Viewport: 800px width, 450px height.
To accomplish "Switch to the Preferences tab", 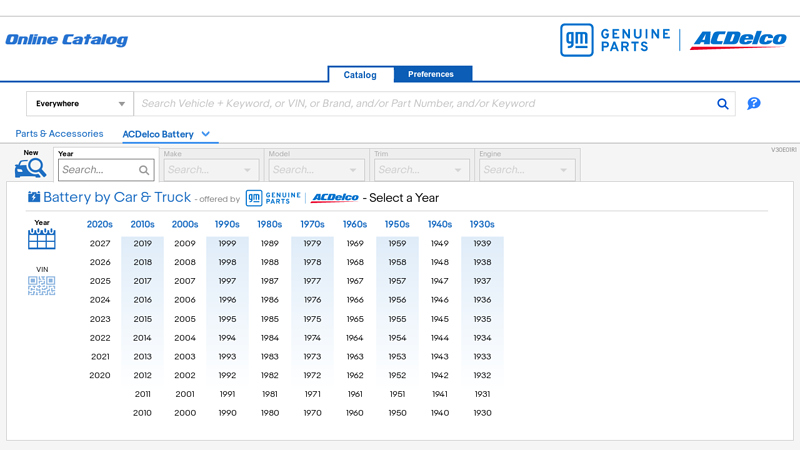I will (x=431, y=74).
